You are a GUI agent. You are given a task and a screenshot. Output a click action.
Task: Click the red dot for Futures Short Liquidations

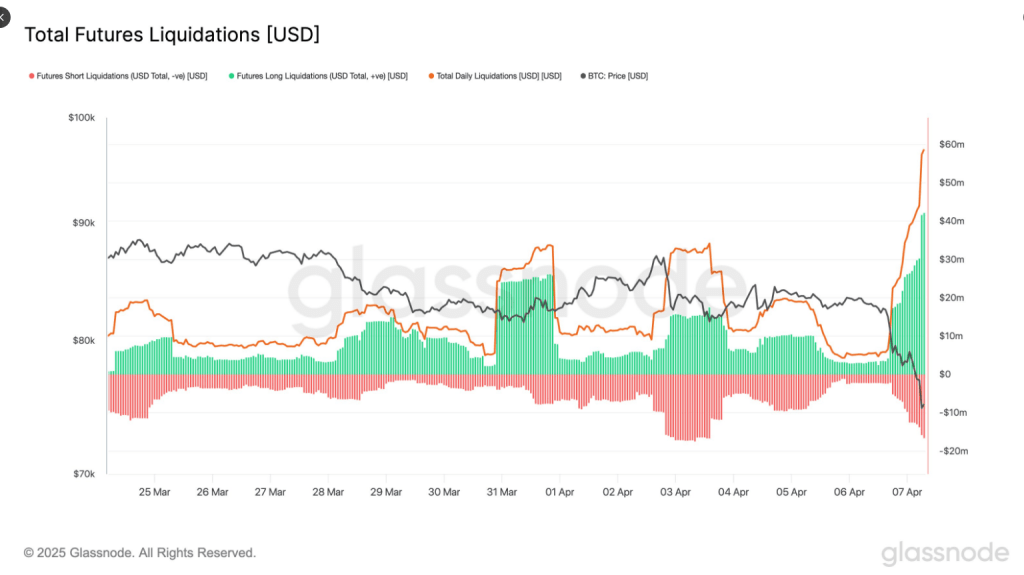coord(31,76)
